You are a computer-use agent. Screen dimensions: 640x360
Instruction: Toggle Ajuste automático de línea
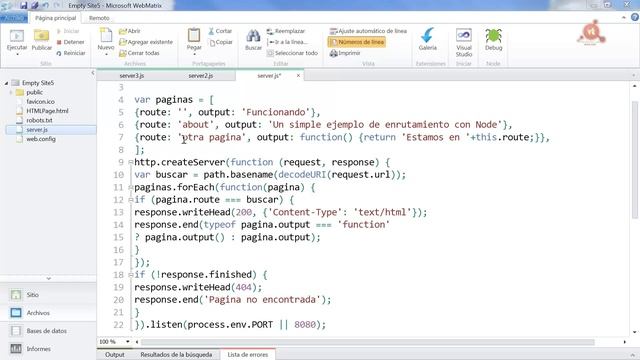(x=368, y=31)
